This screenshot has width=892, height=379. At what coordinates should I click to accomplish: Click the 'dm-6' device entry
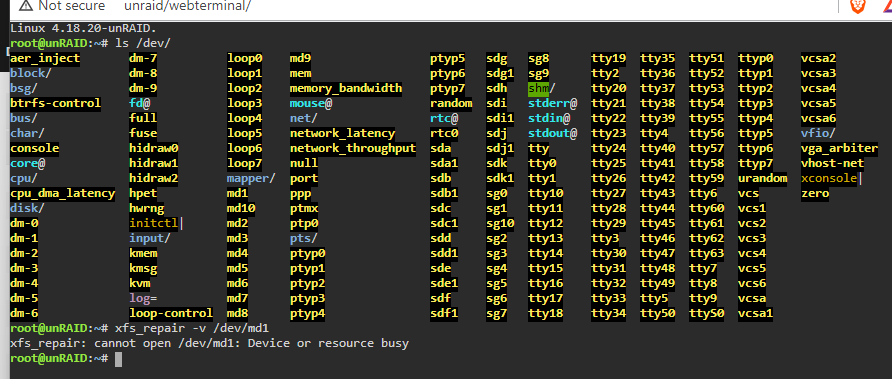[24, 313]
